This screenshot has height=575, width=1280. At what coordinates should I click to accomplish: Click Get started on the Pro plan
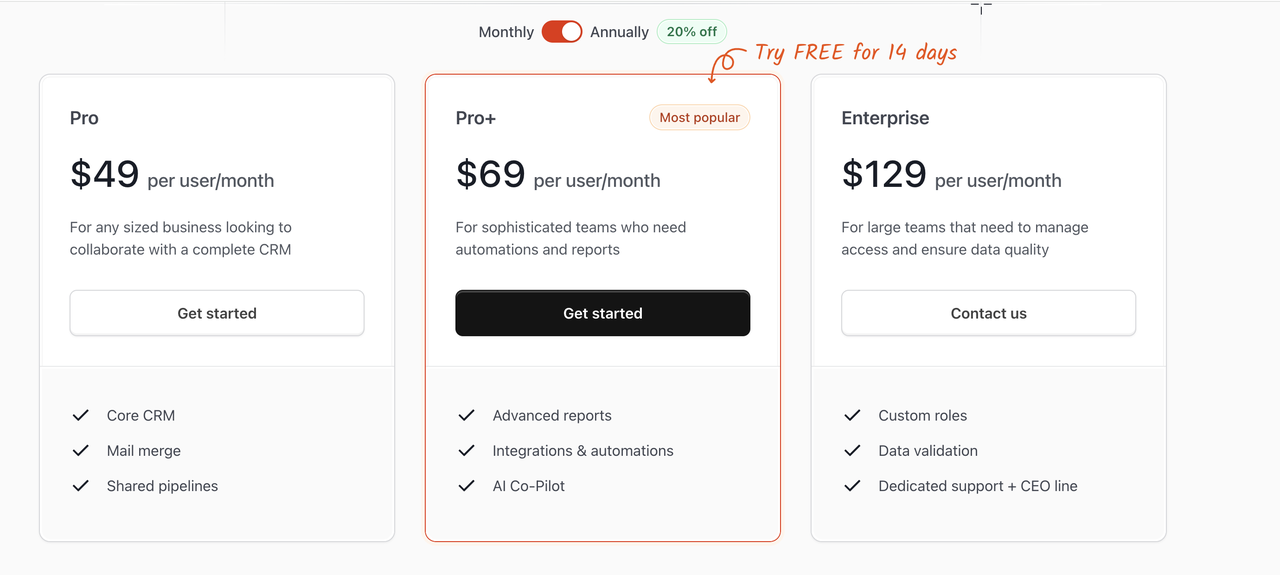[217, 313]
